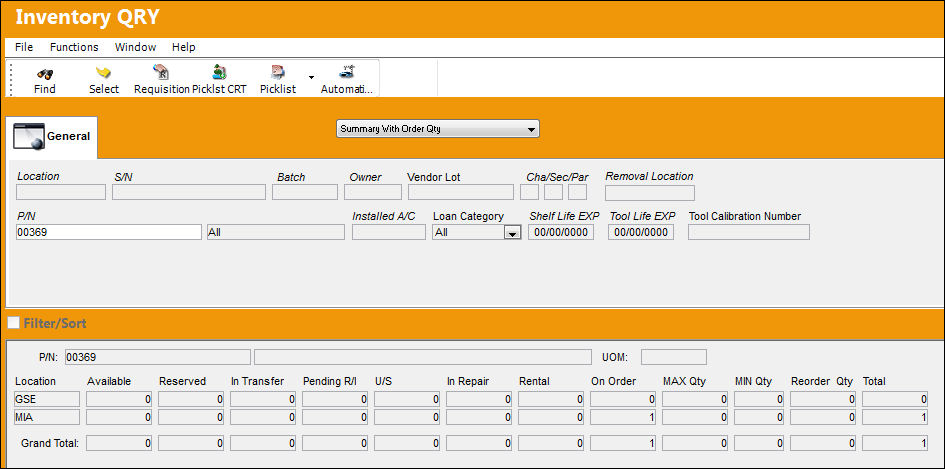The image size is (945, 469).
Task: Click MIA Total value field
Action: 895,417
